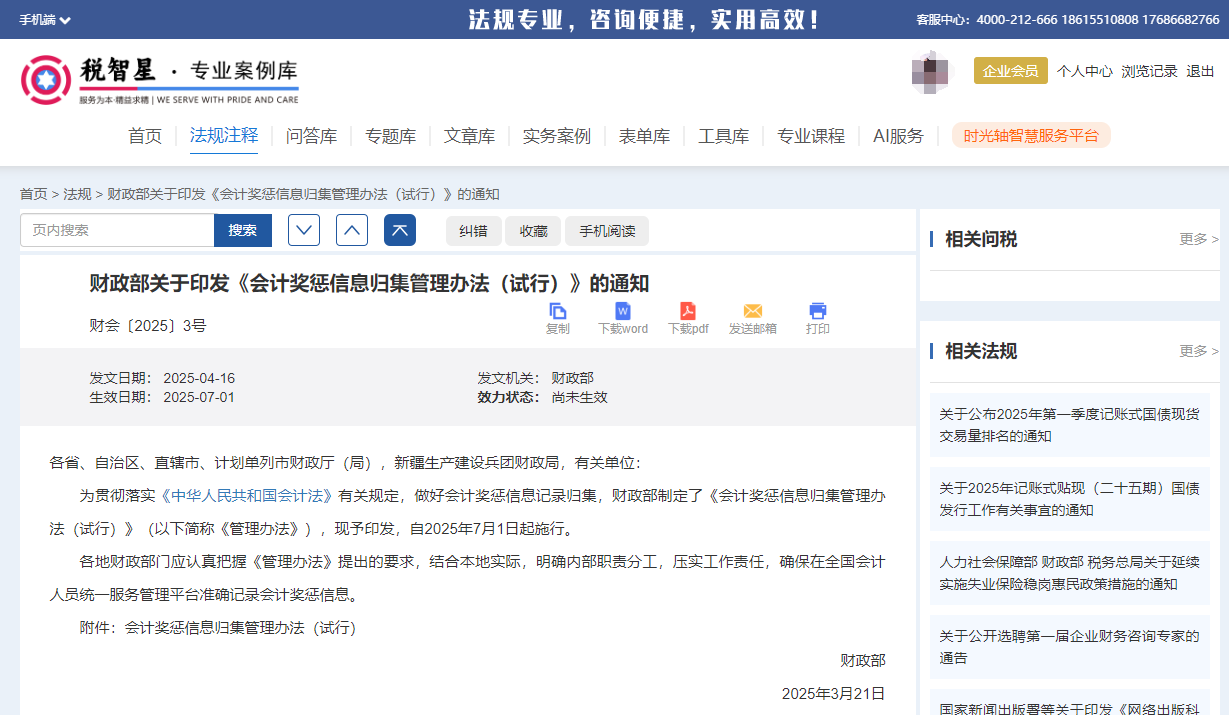Open 个人中心

[x=1085, y=71]
